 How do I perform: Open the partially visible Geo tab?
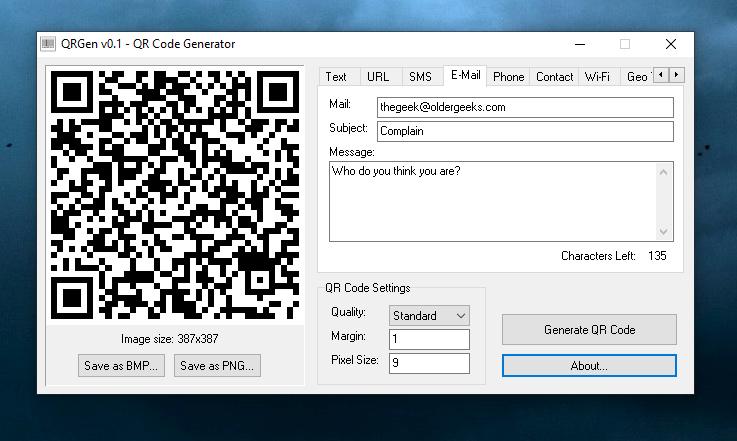[x=637, y=77]
